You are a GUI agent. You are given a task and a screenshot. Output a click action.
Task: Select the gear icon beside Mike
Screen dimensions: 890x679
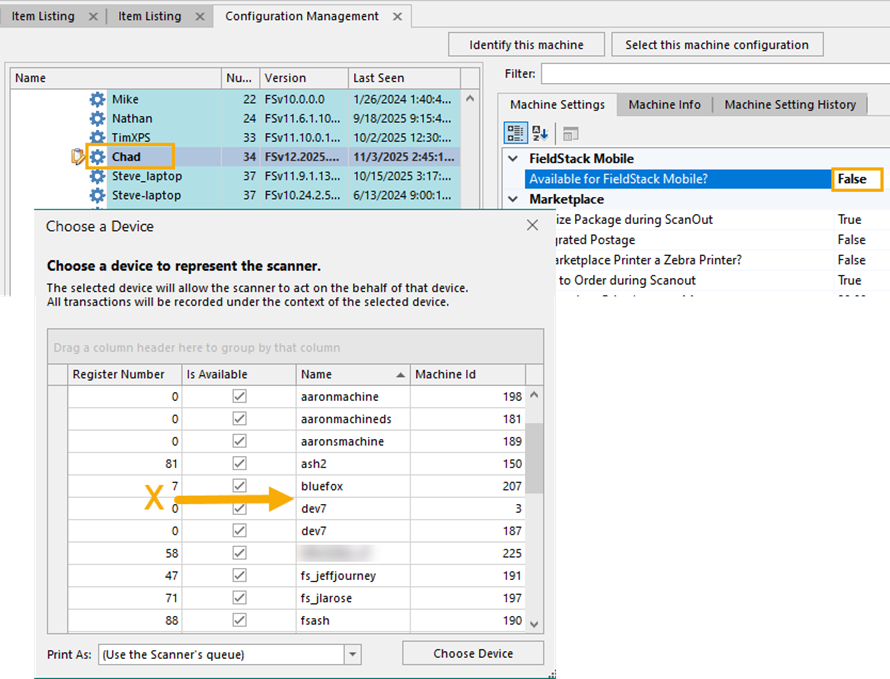tap(97, 99)
